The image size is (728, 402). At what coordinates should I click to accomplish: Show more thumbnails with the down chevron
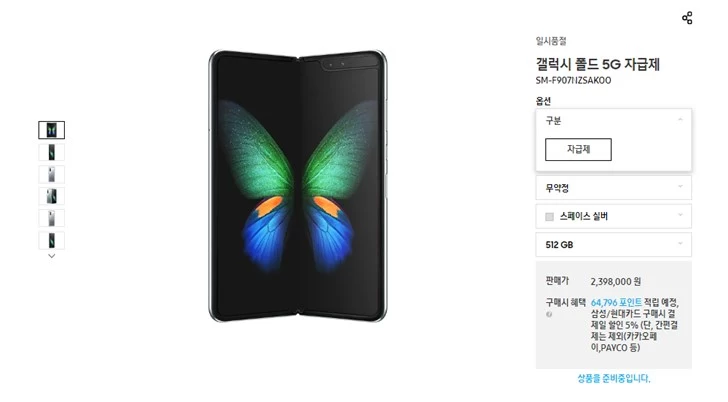52,256
